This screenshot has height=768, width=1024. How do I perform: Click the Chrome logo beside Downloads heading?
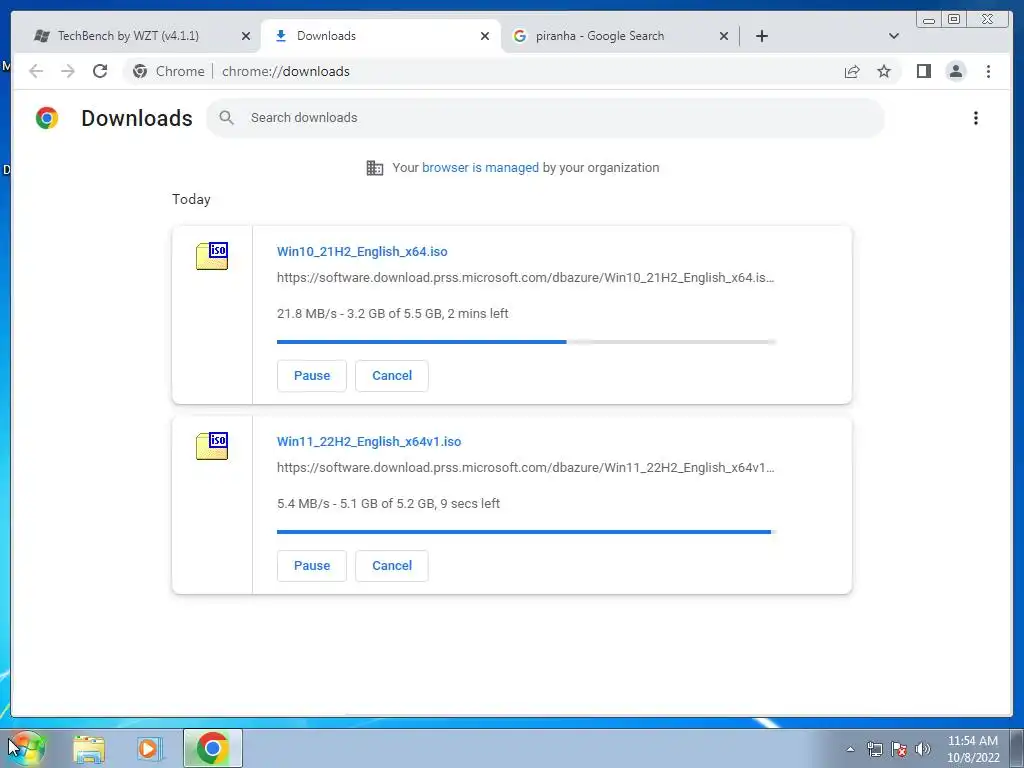pos(47,118)
